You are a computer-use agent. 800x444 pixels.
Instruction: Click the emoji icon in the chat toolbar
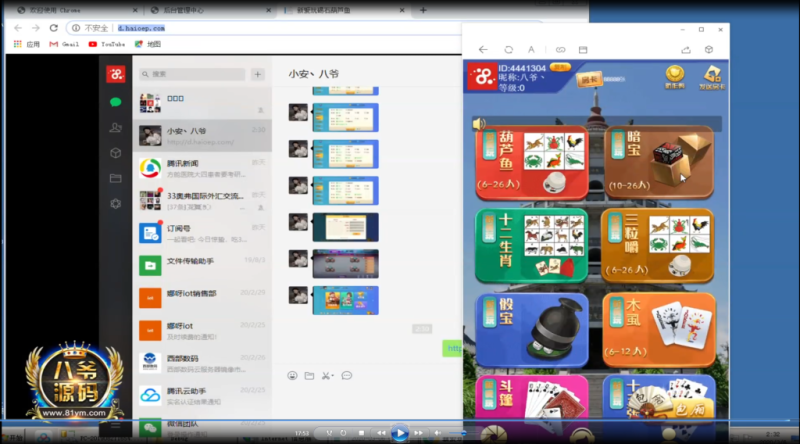pos(292,375)
